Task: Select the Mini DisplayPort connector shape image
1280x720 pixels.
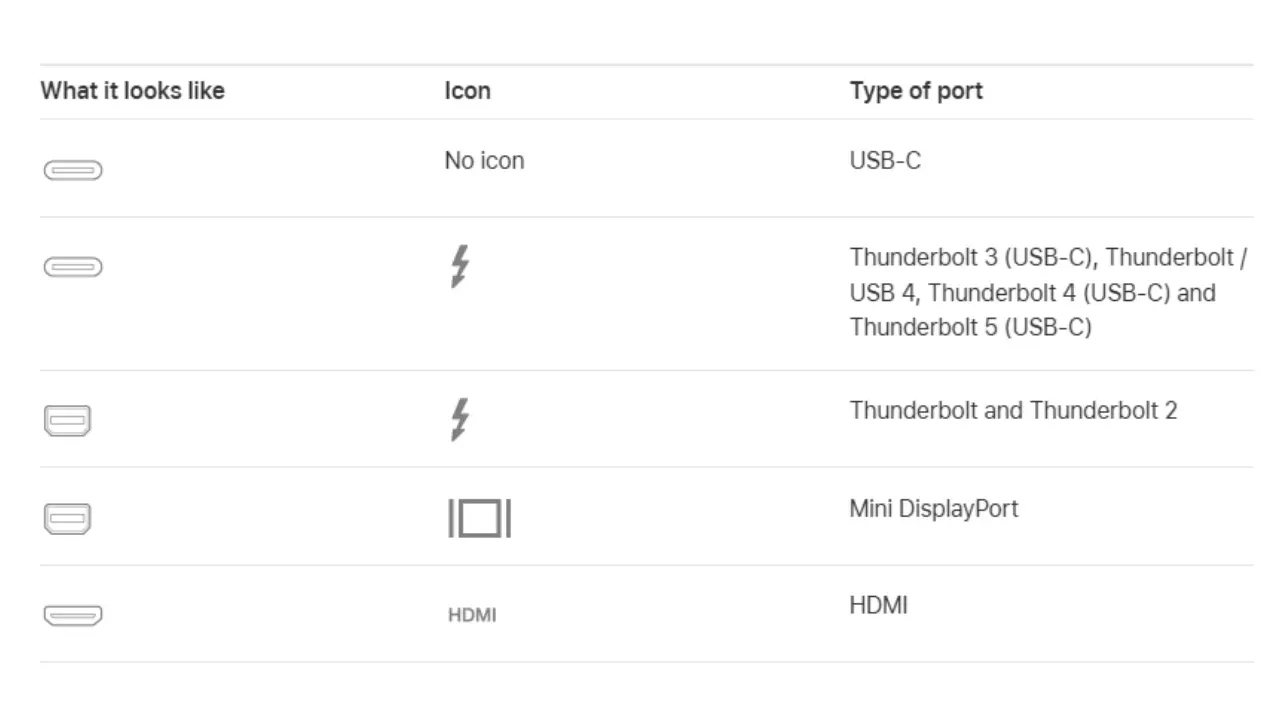Action: 68,519
